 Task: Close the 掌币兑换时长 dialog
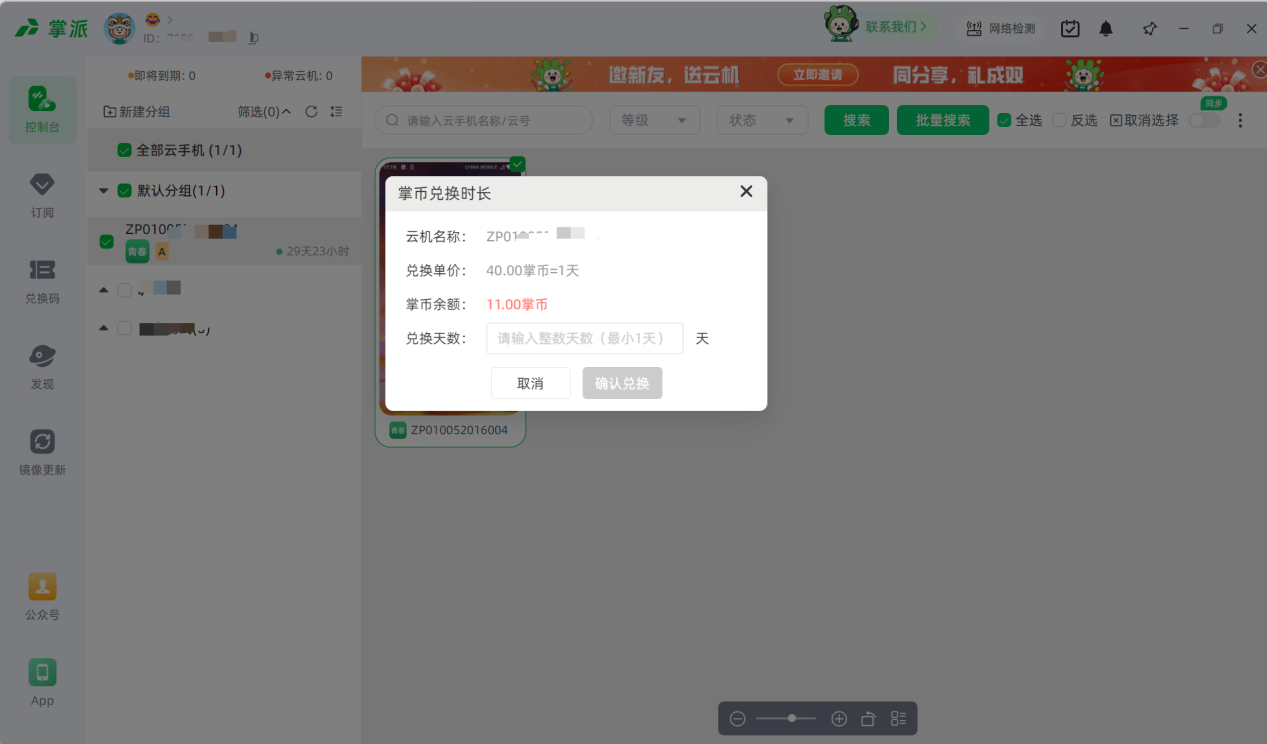pos(746,191)
